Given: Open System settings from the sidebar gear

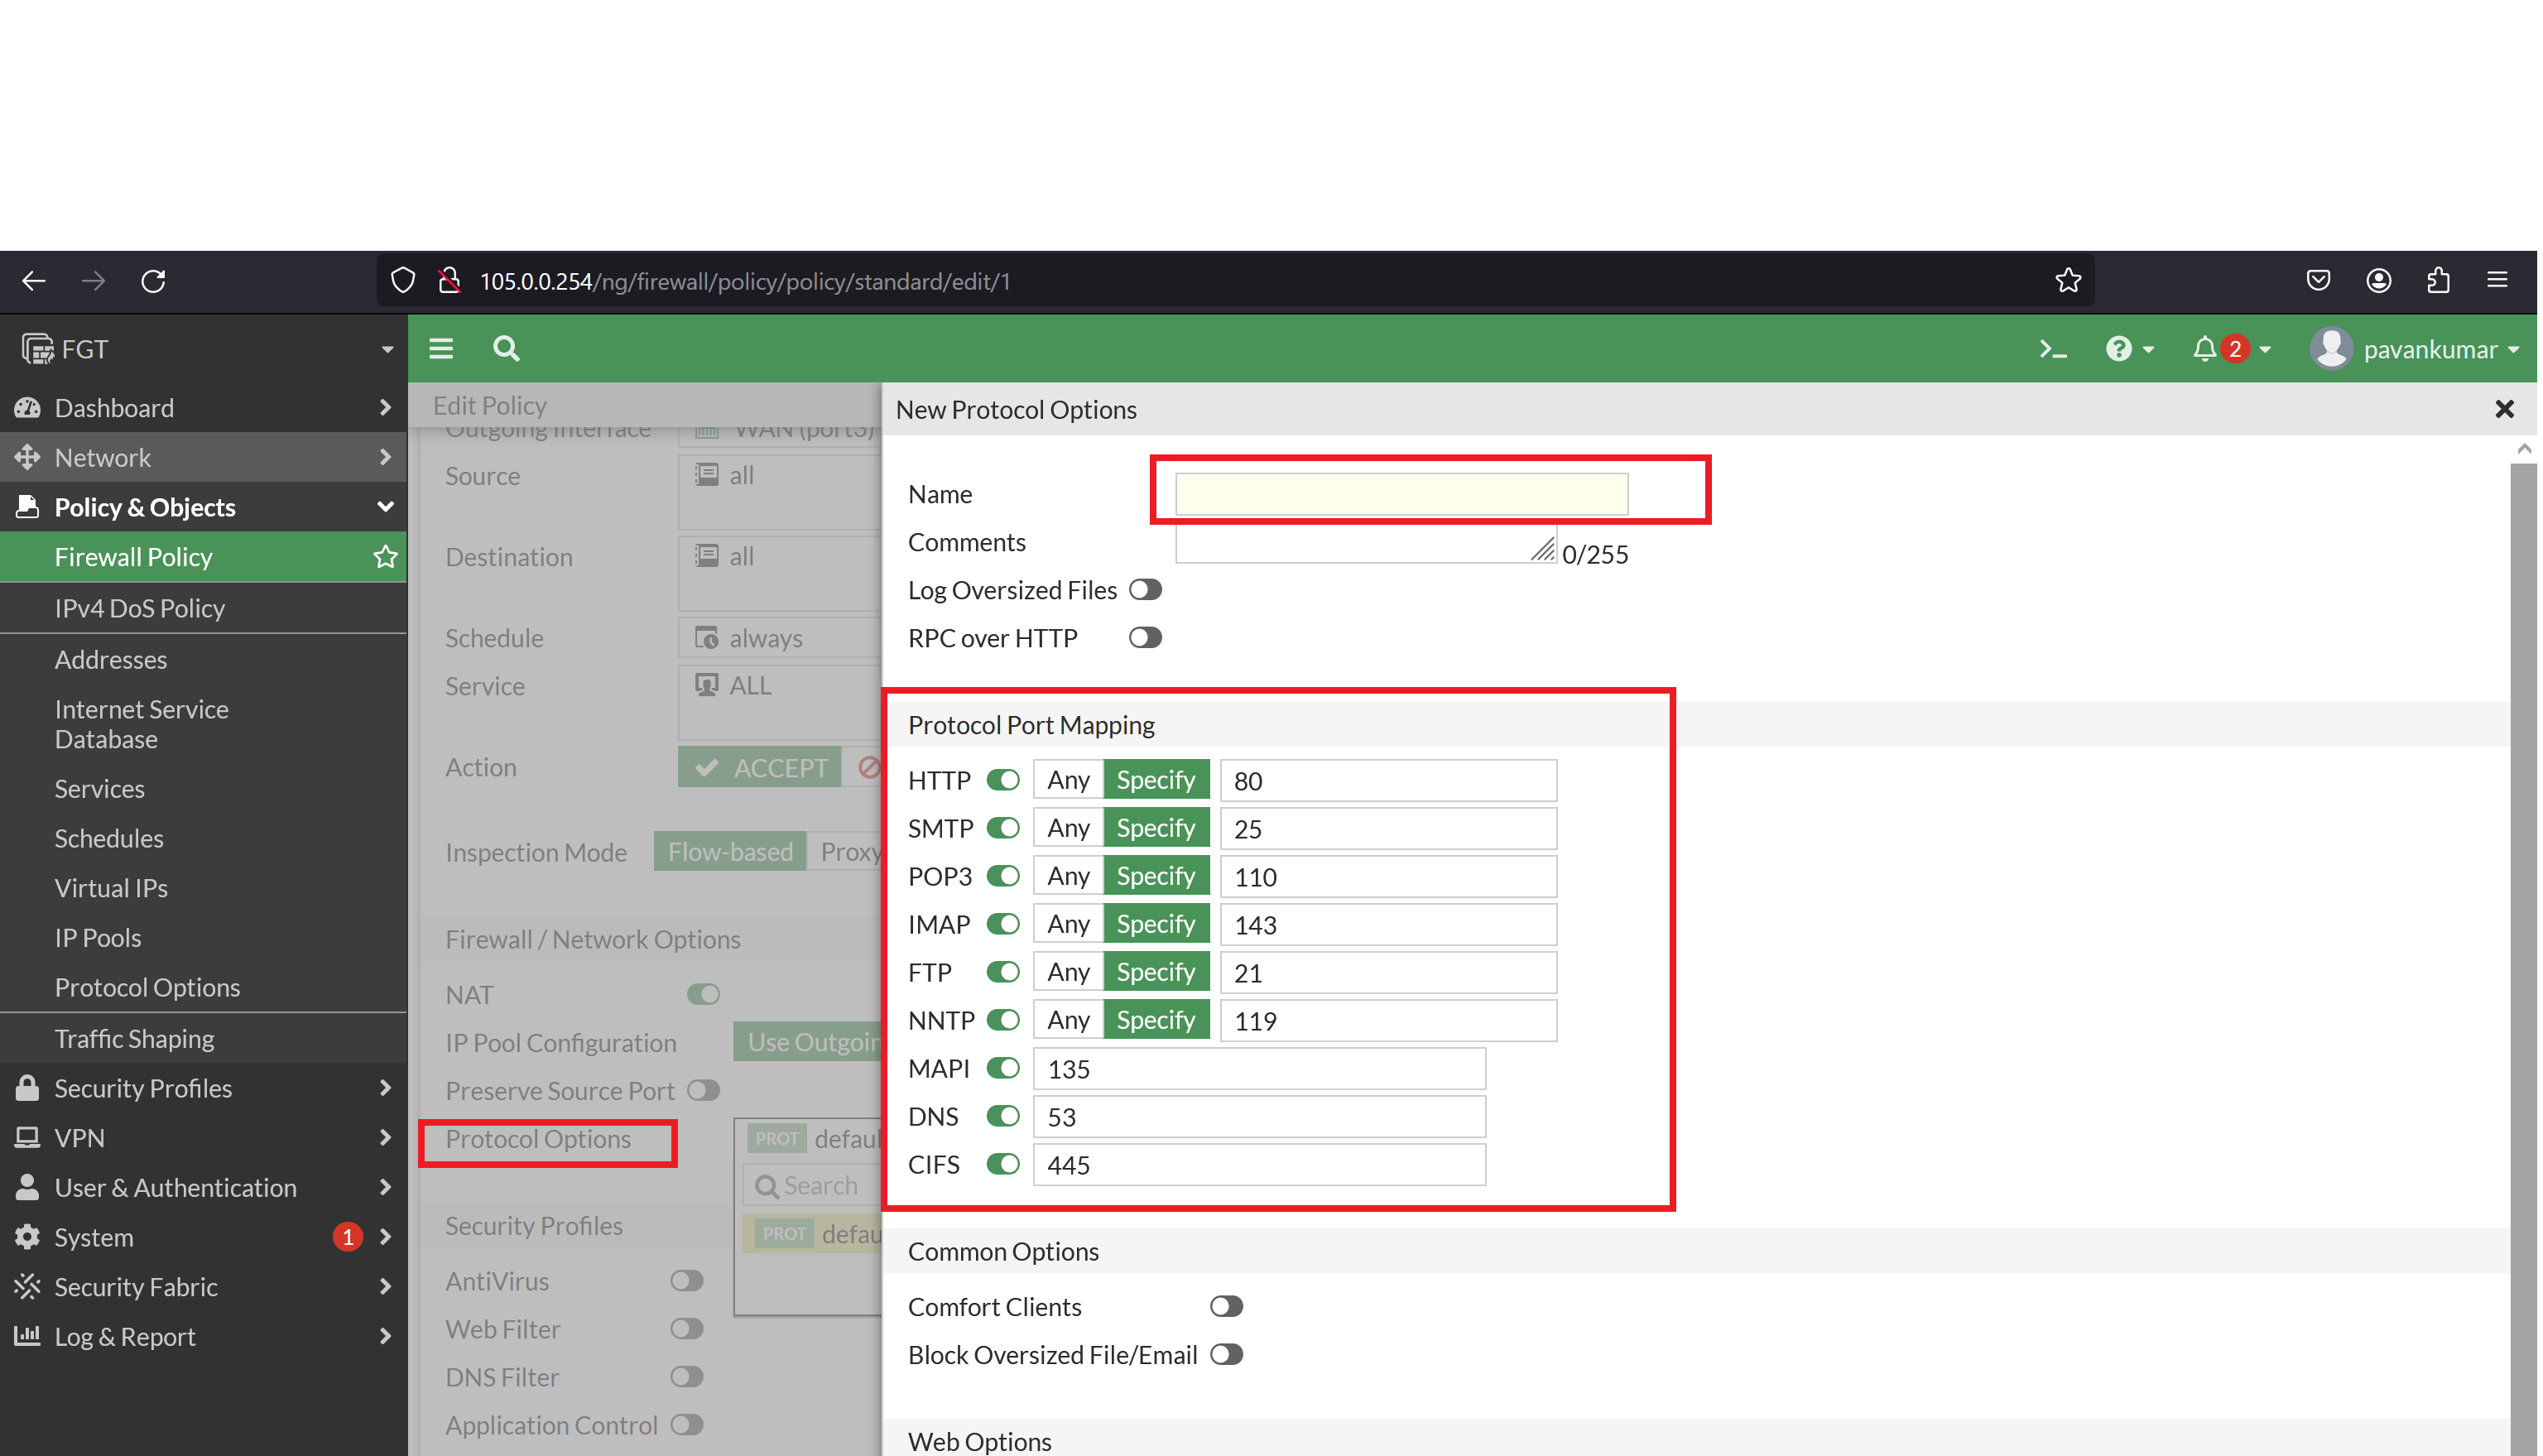Looking at the screenshot, I should [27, 1236].
